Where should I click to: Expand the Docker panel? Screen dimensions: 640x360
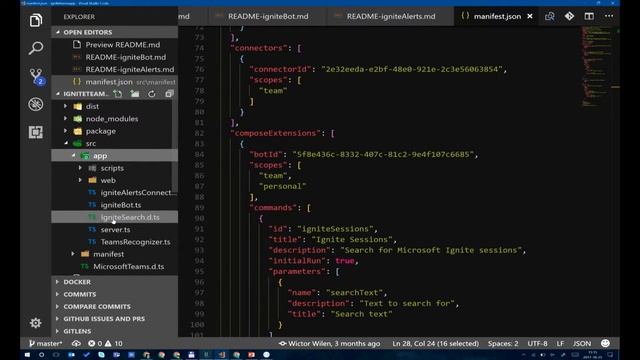point(115,282)
